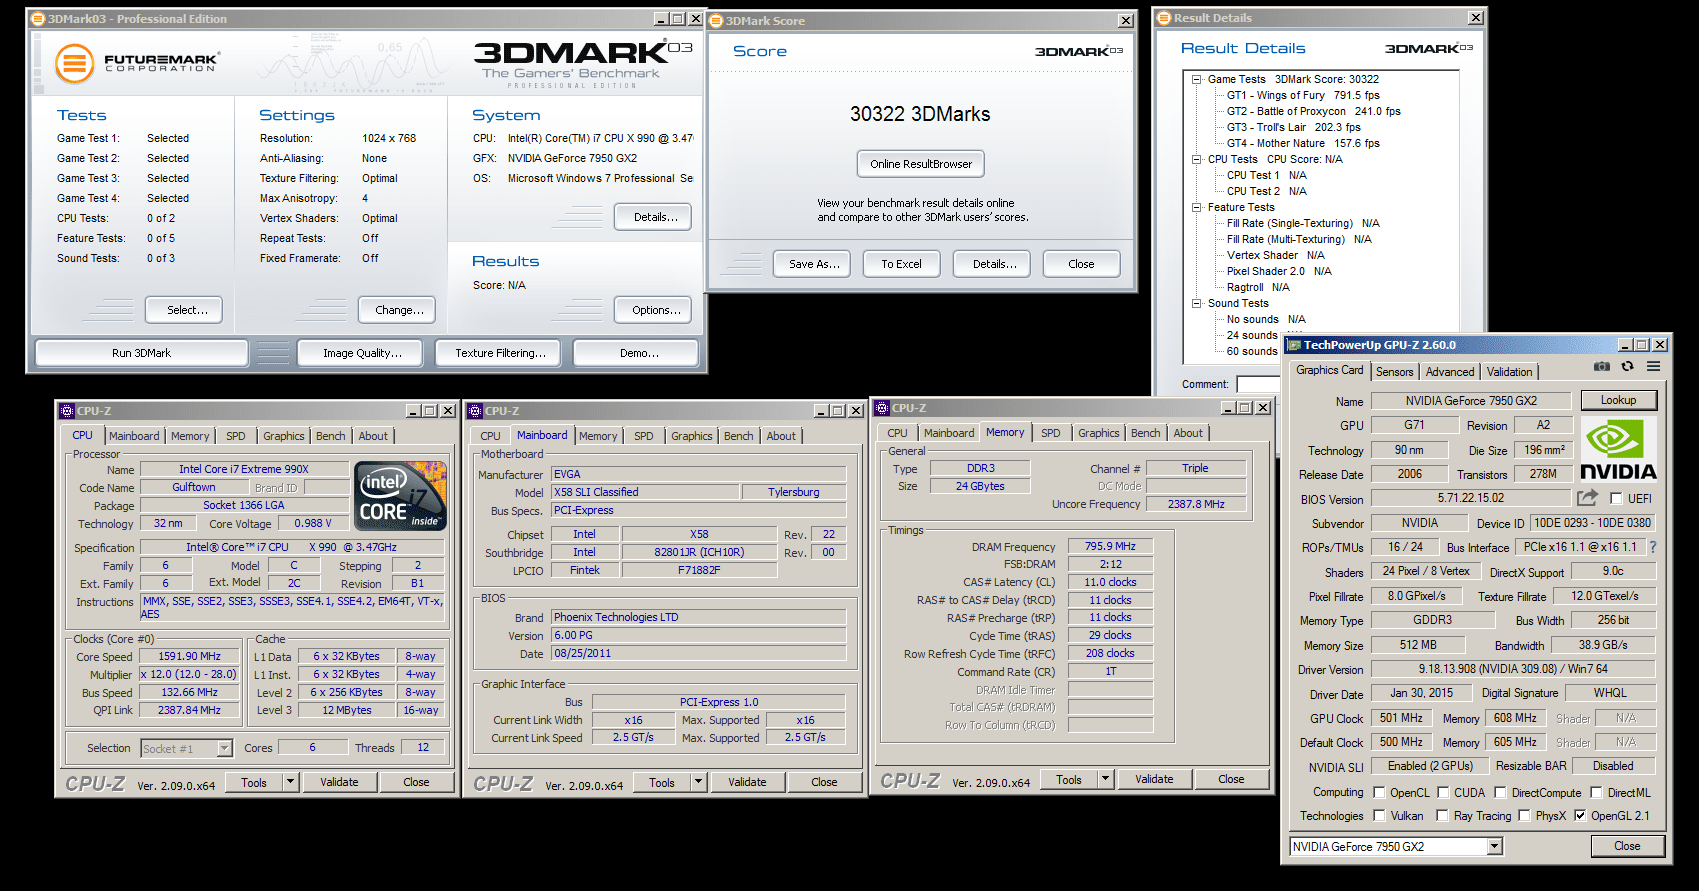Switch to the Sensors tab in GPU-Z
The image size is (1699, 891).
(1394, 372)
